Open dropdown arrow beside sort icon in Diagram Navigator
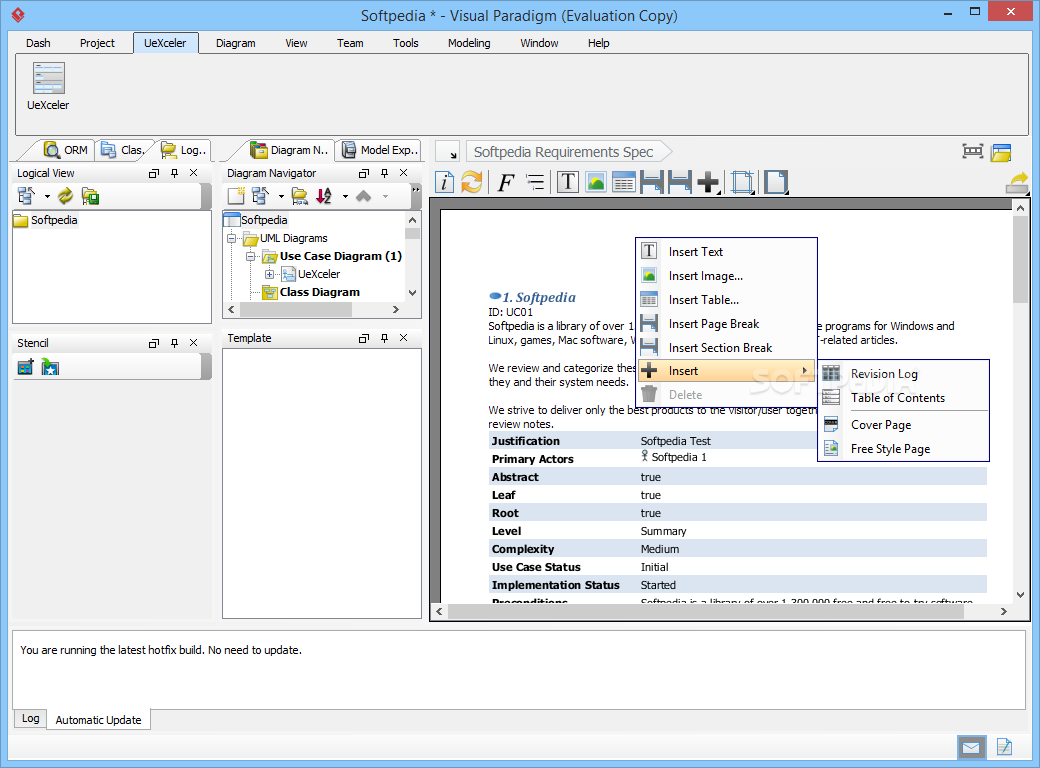Image resolution: width=1040 pixels, height=768 pixels. [x=345, y=196]
